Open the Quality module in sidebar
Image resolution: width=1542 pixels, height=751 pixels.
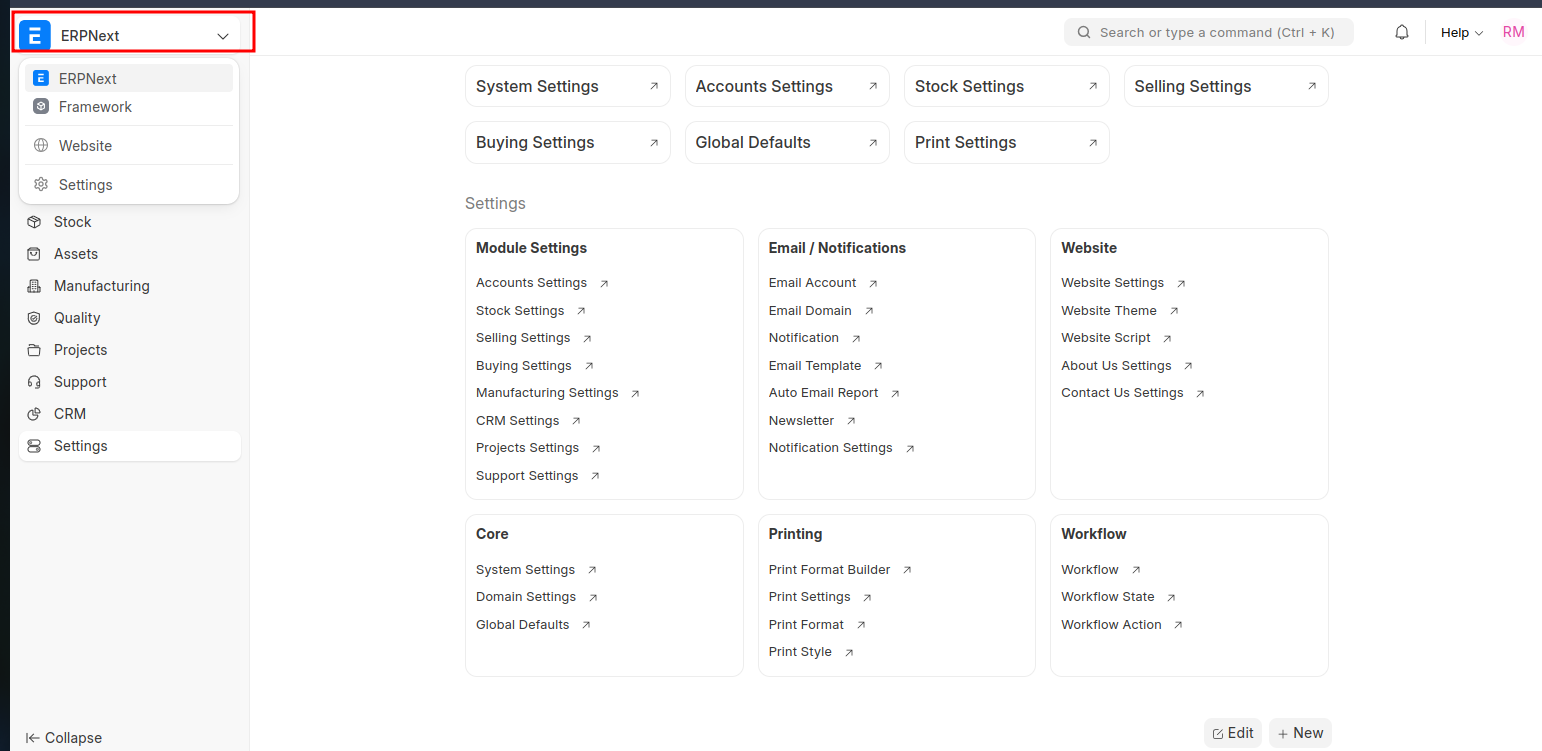pyautogui.click(x=130, y=318)
